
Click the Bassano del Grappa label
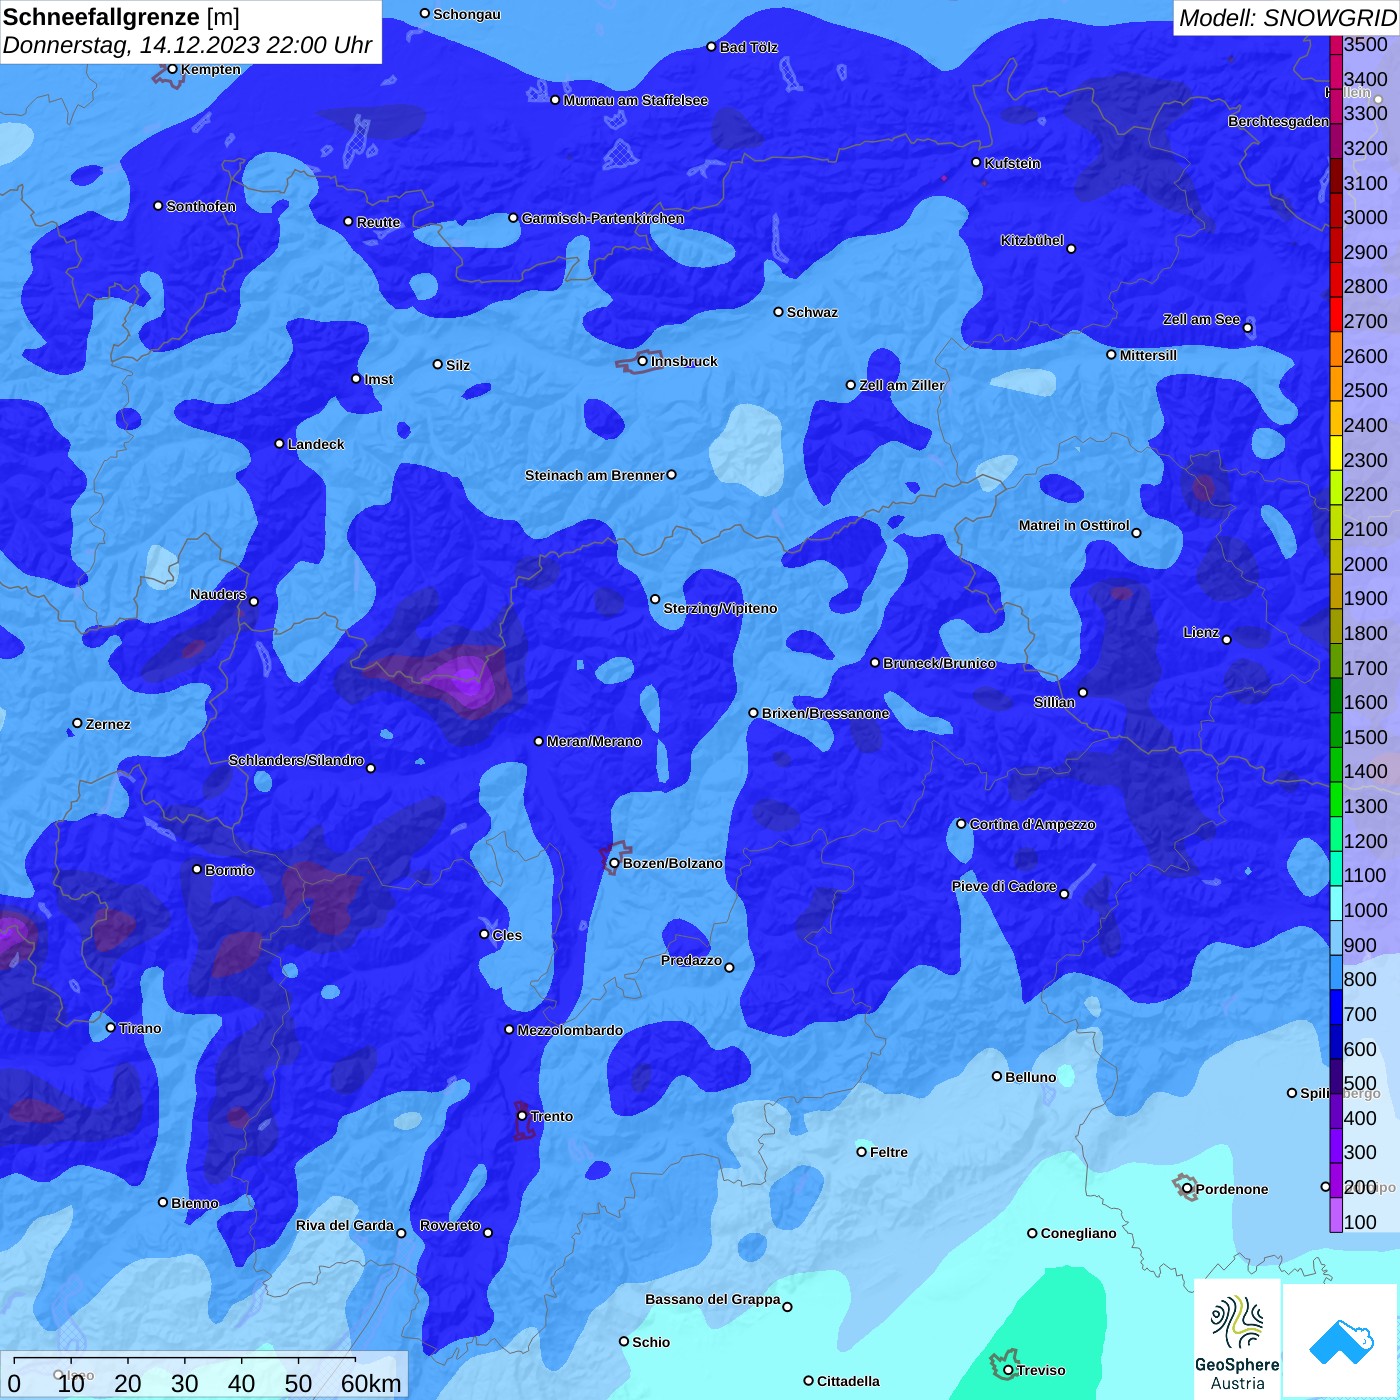712,1299
